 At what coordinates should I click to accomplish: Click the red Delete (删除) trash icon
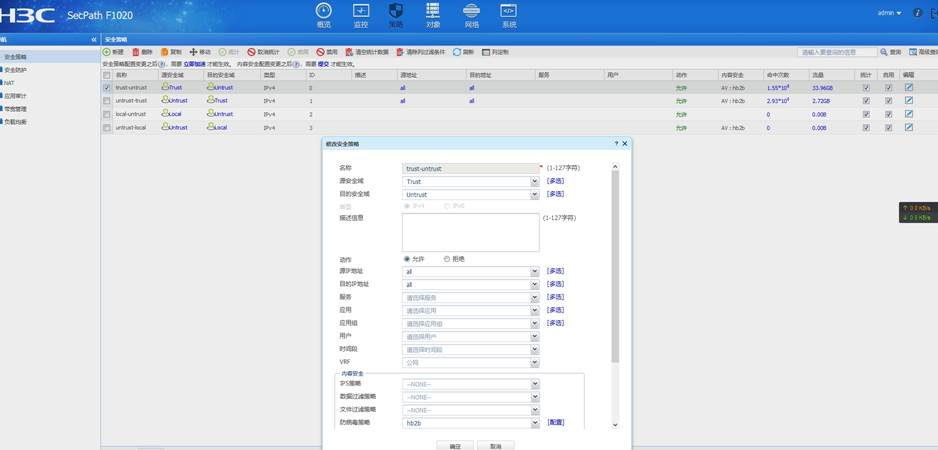pos(136,52)
